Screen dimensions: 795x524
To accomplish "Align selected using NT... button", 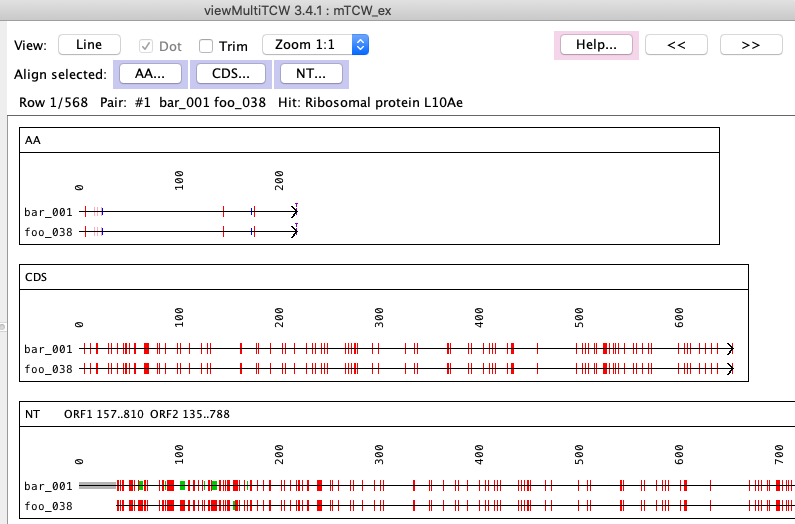I will (x=310, y=74).
